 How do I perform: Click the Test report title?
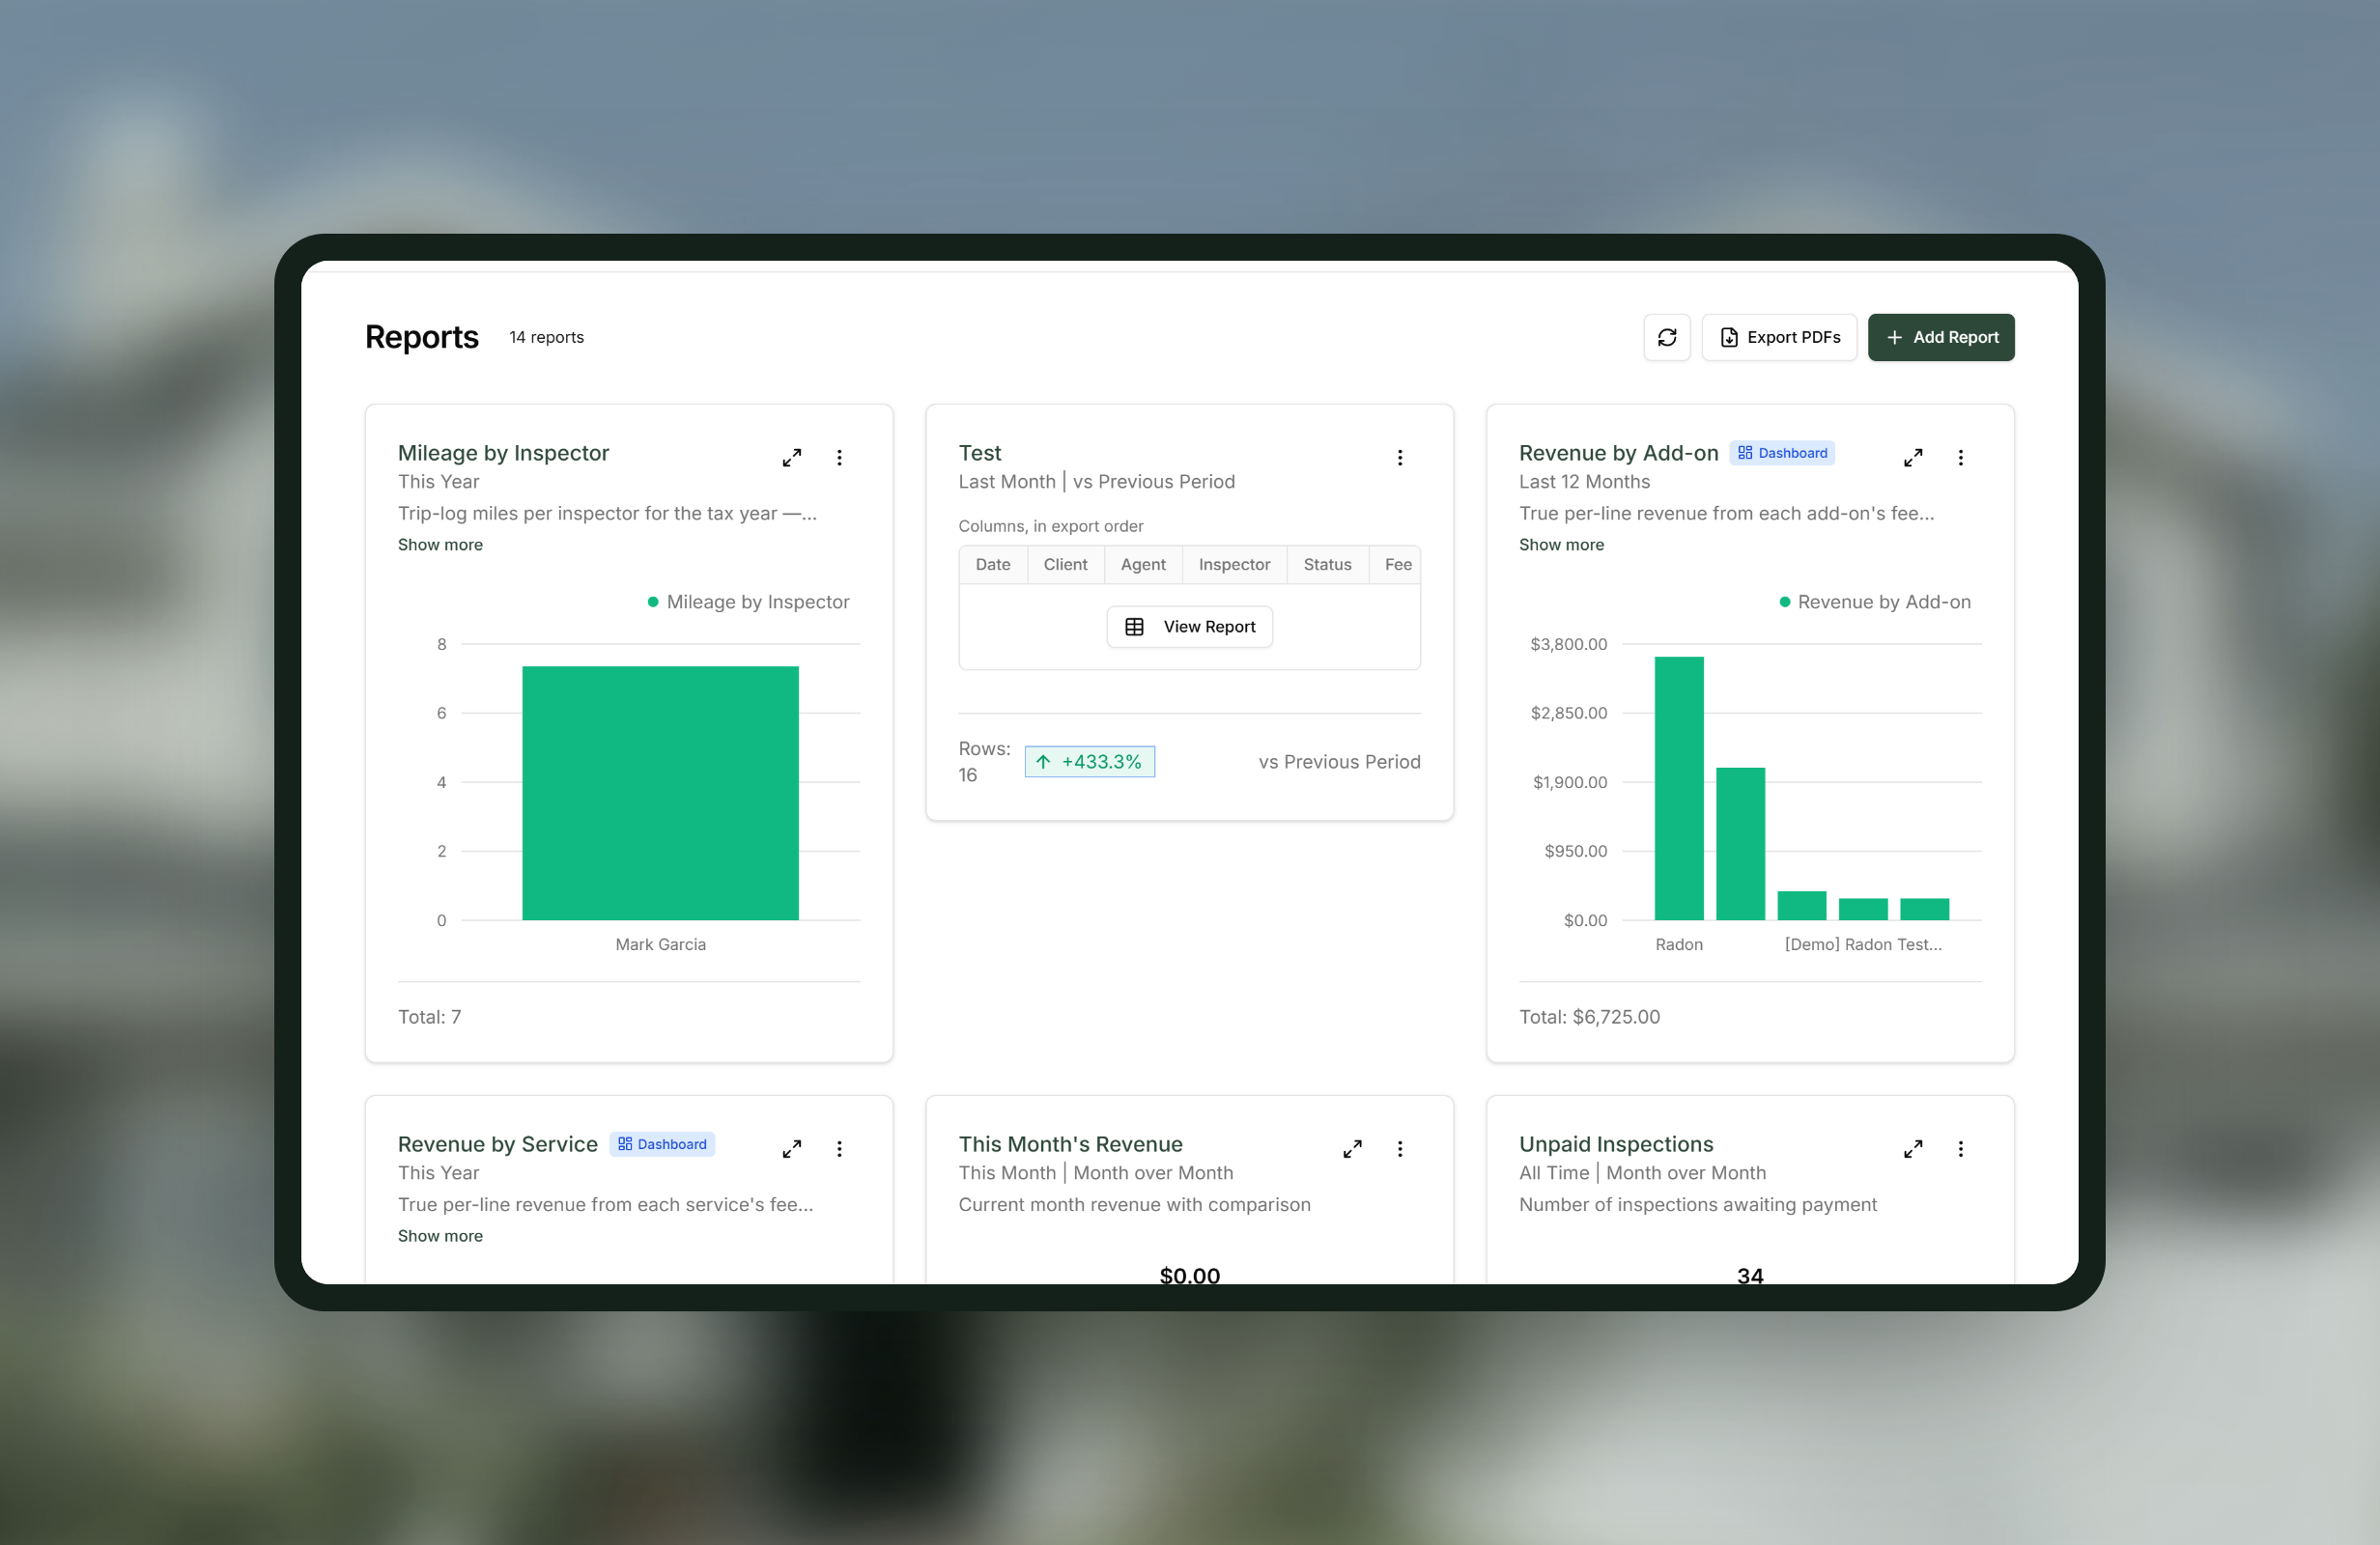click(x=979, y=453)
